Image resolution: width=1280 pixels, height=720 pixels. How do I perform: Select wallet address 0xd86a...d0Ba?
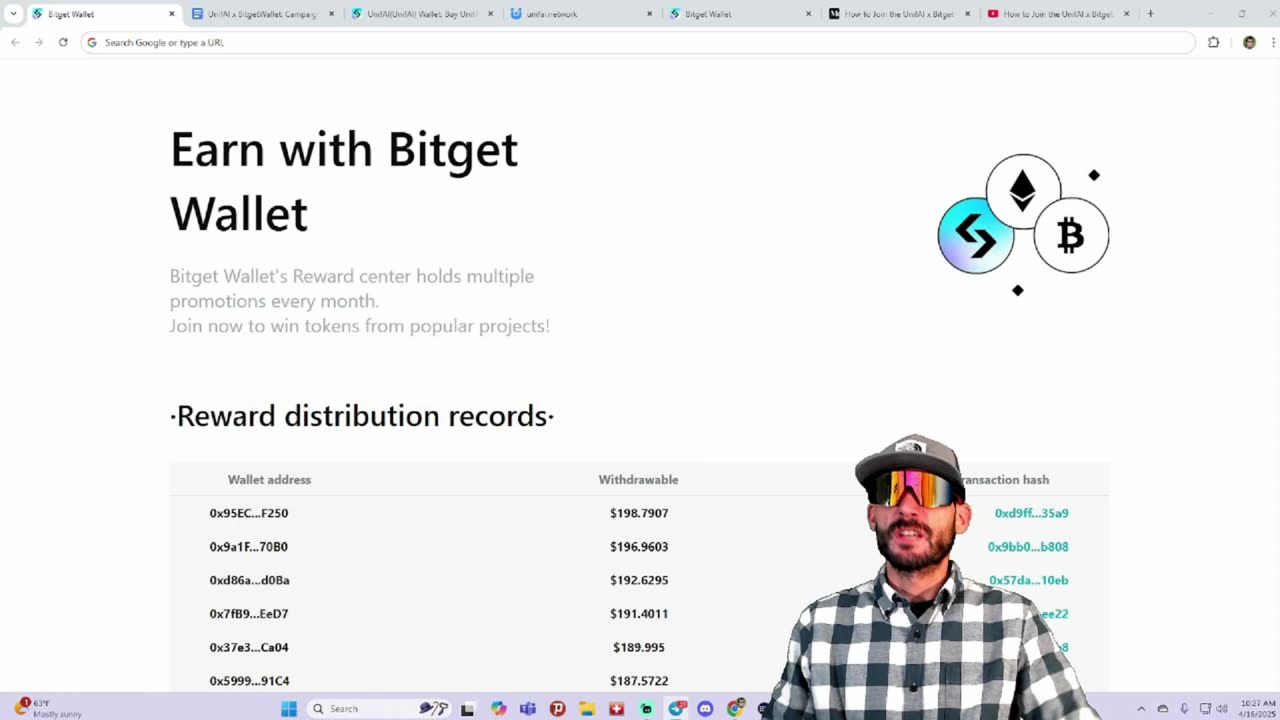tap(249, 580)
